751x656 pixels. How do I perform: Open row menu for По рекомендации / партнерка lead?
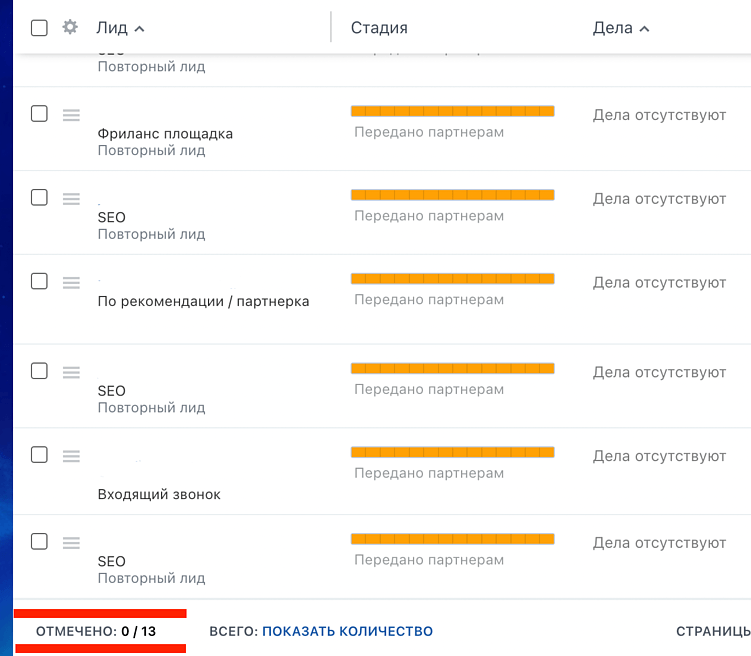(x=71, y=283)
